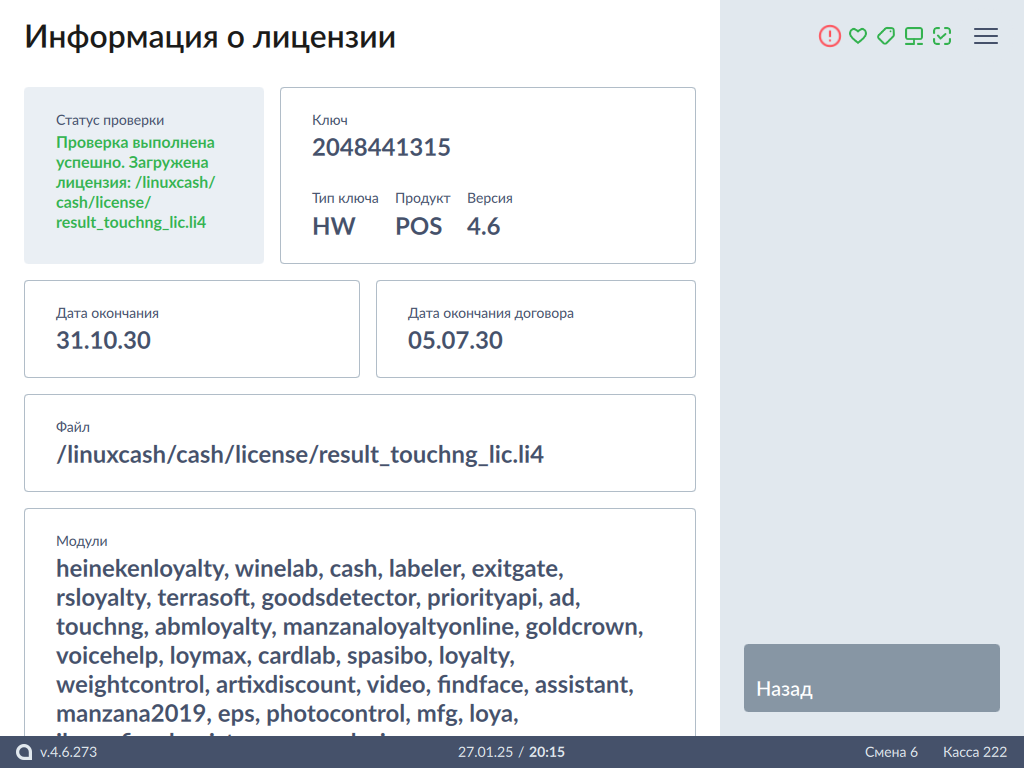Click the green heart status icon
The image size is (1024, 768).
857,36
